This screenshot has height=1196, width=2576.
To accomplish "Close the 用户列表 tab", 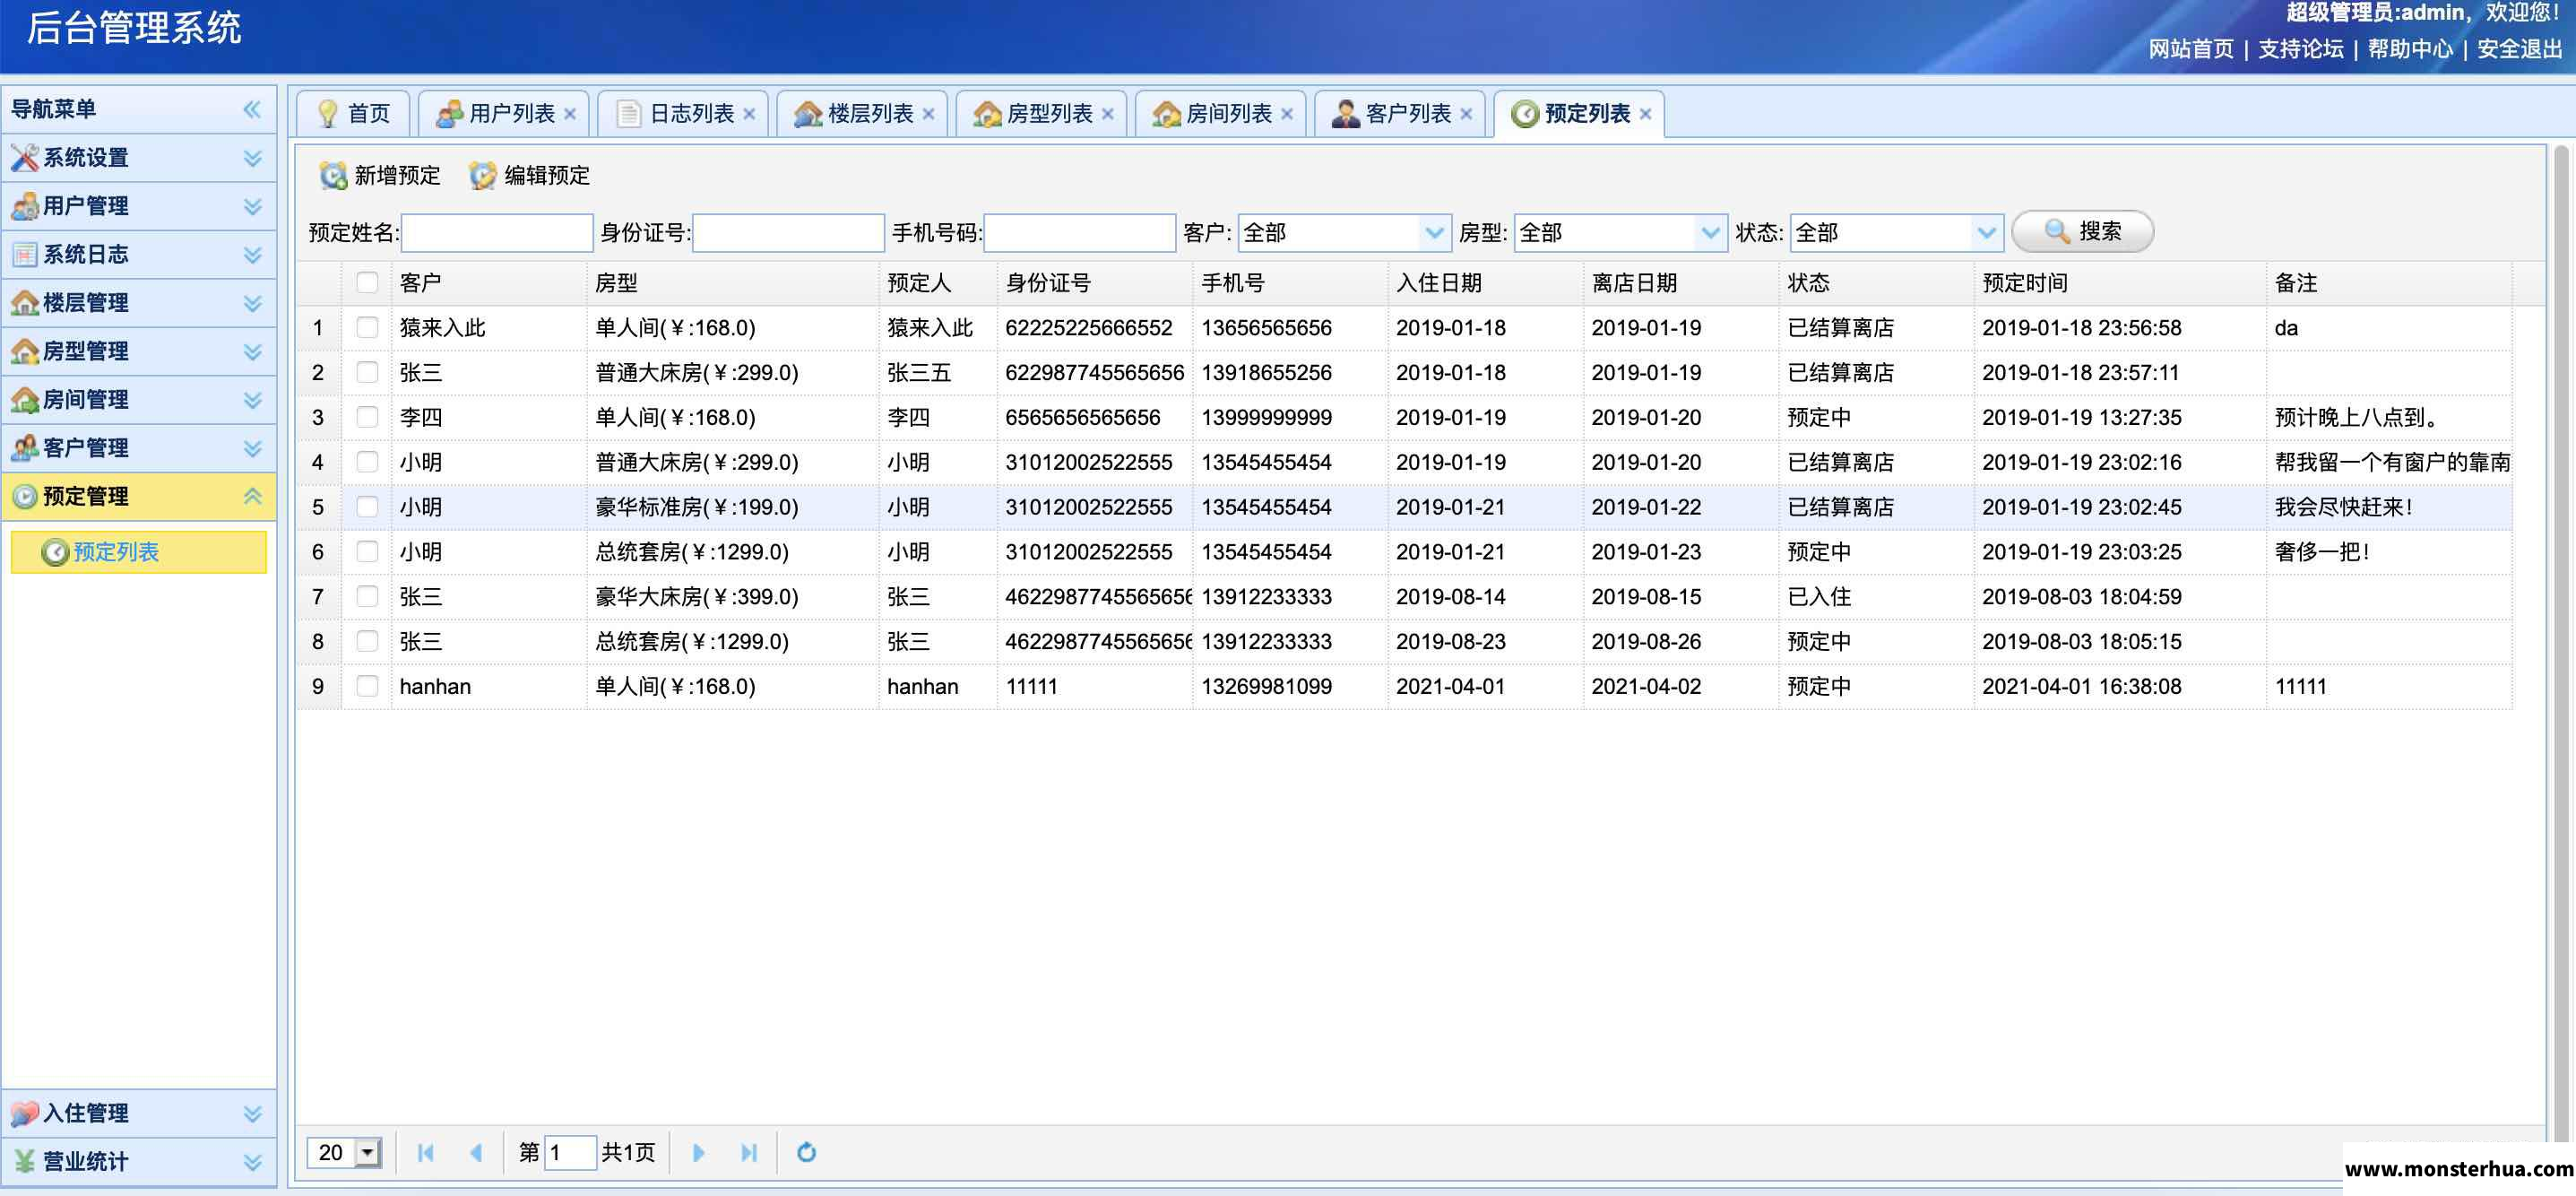I will coord(570,114).
